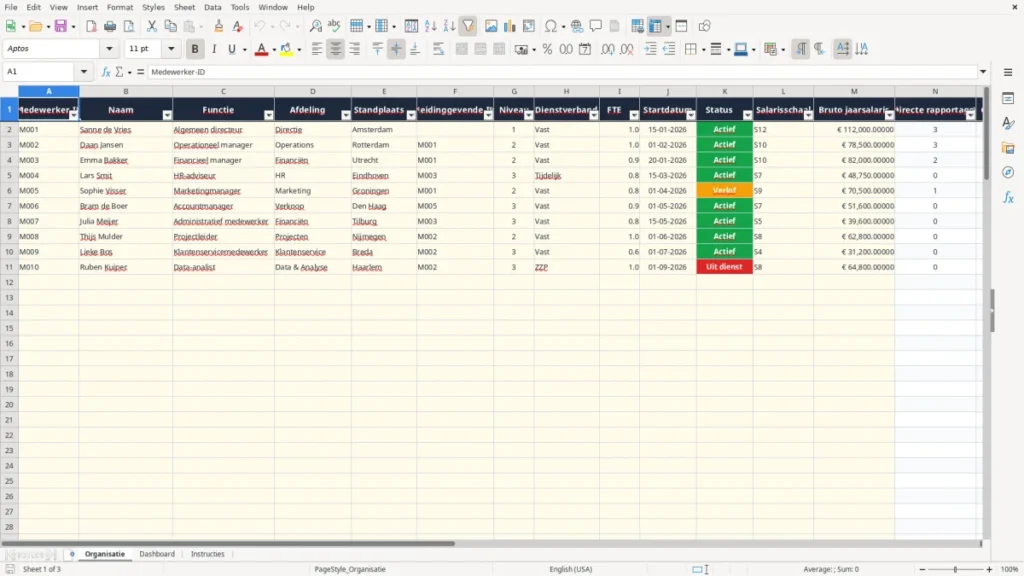Open the sidebar Styles icon
Screen dimensions: 1024x576
1008,123
